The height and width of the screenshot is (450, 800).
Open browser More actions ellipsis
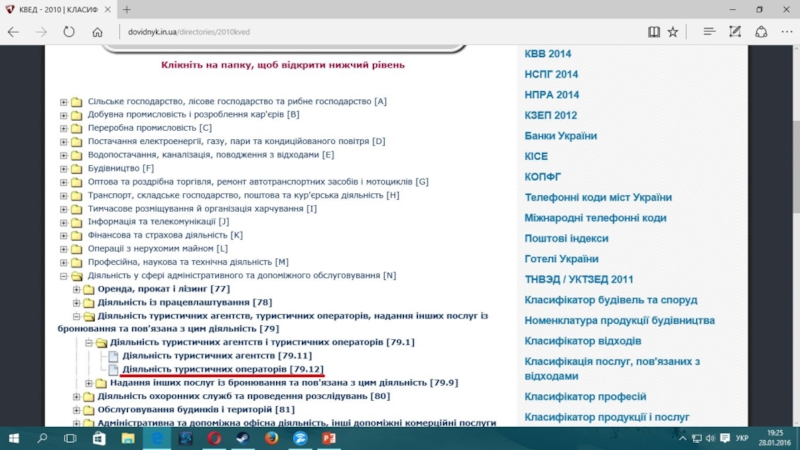pos(787,32)
